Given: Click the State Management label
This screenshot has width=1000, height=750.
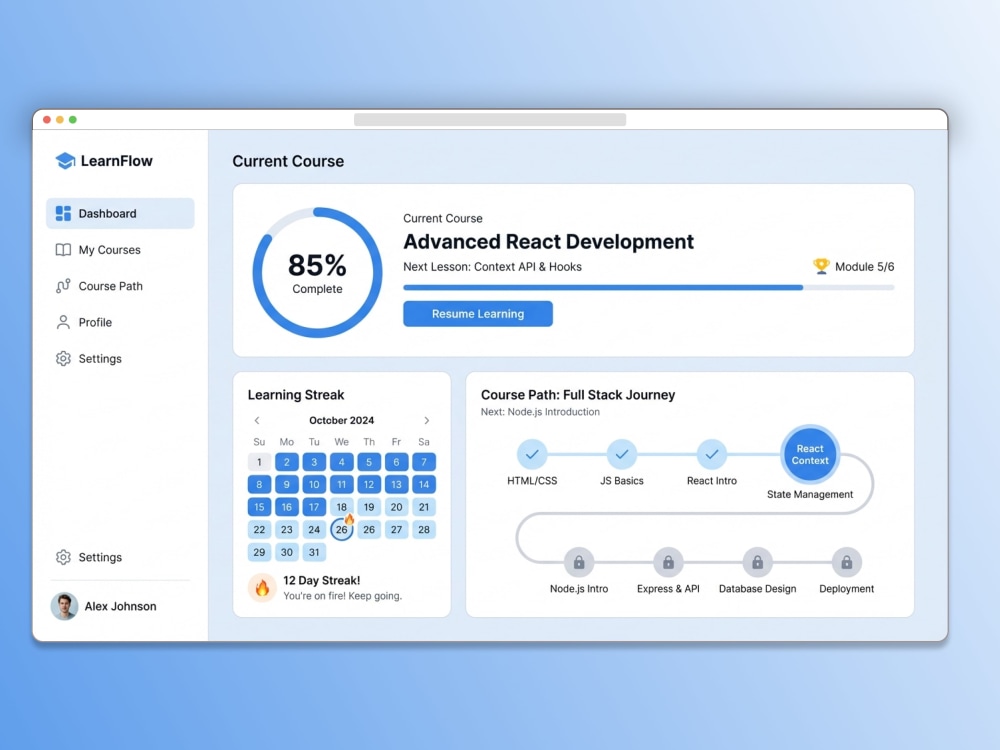Looking at the screenshot, I should pyautogui.click(x=810, y=494).
